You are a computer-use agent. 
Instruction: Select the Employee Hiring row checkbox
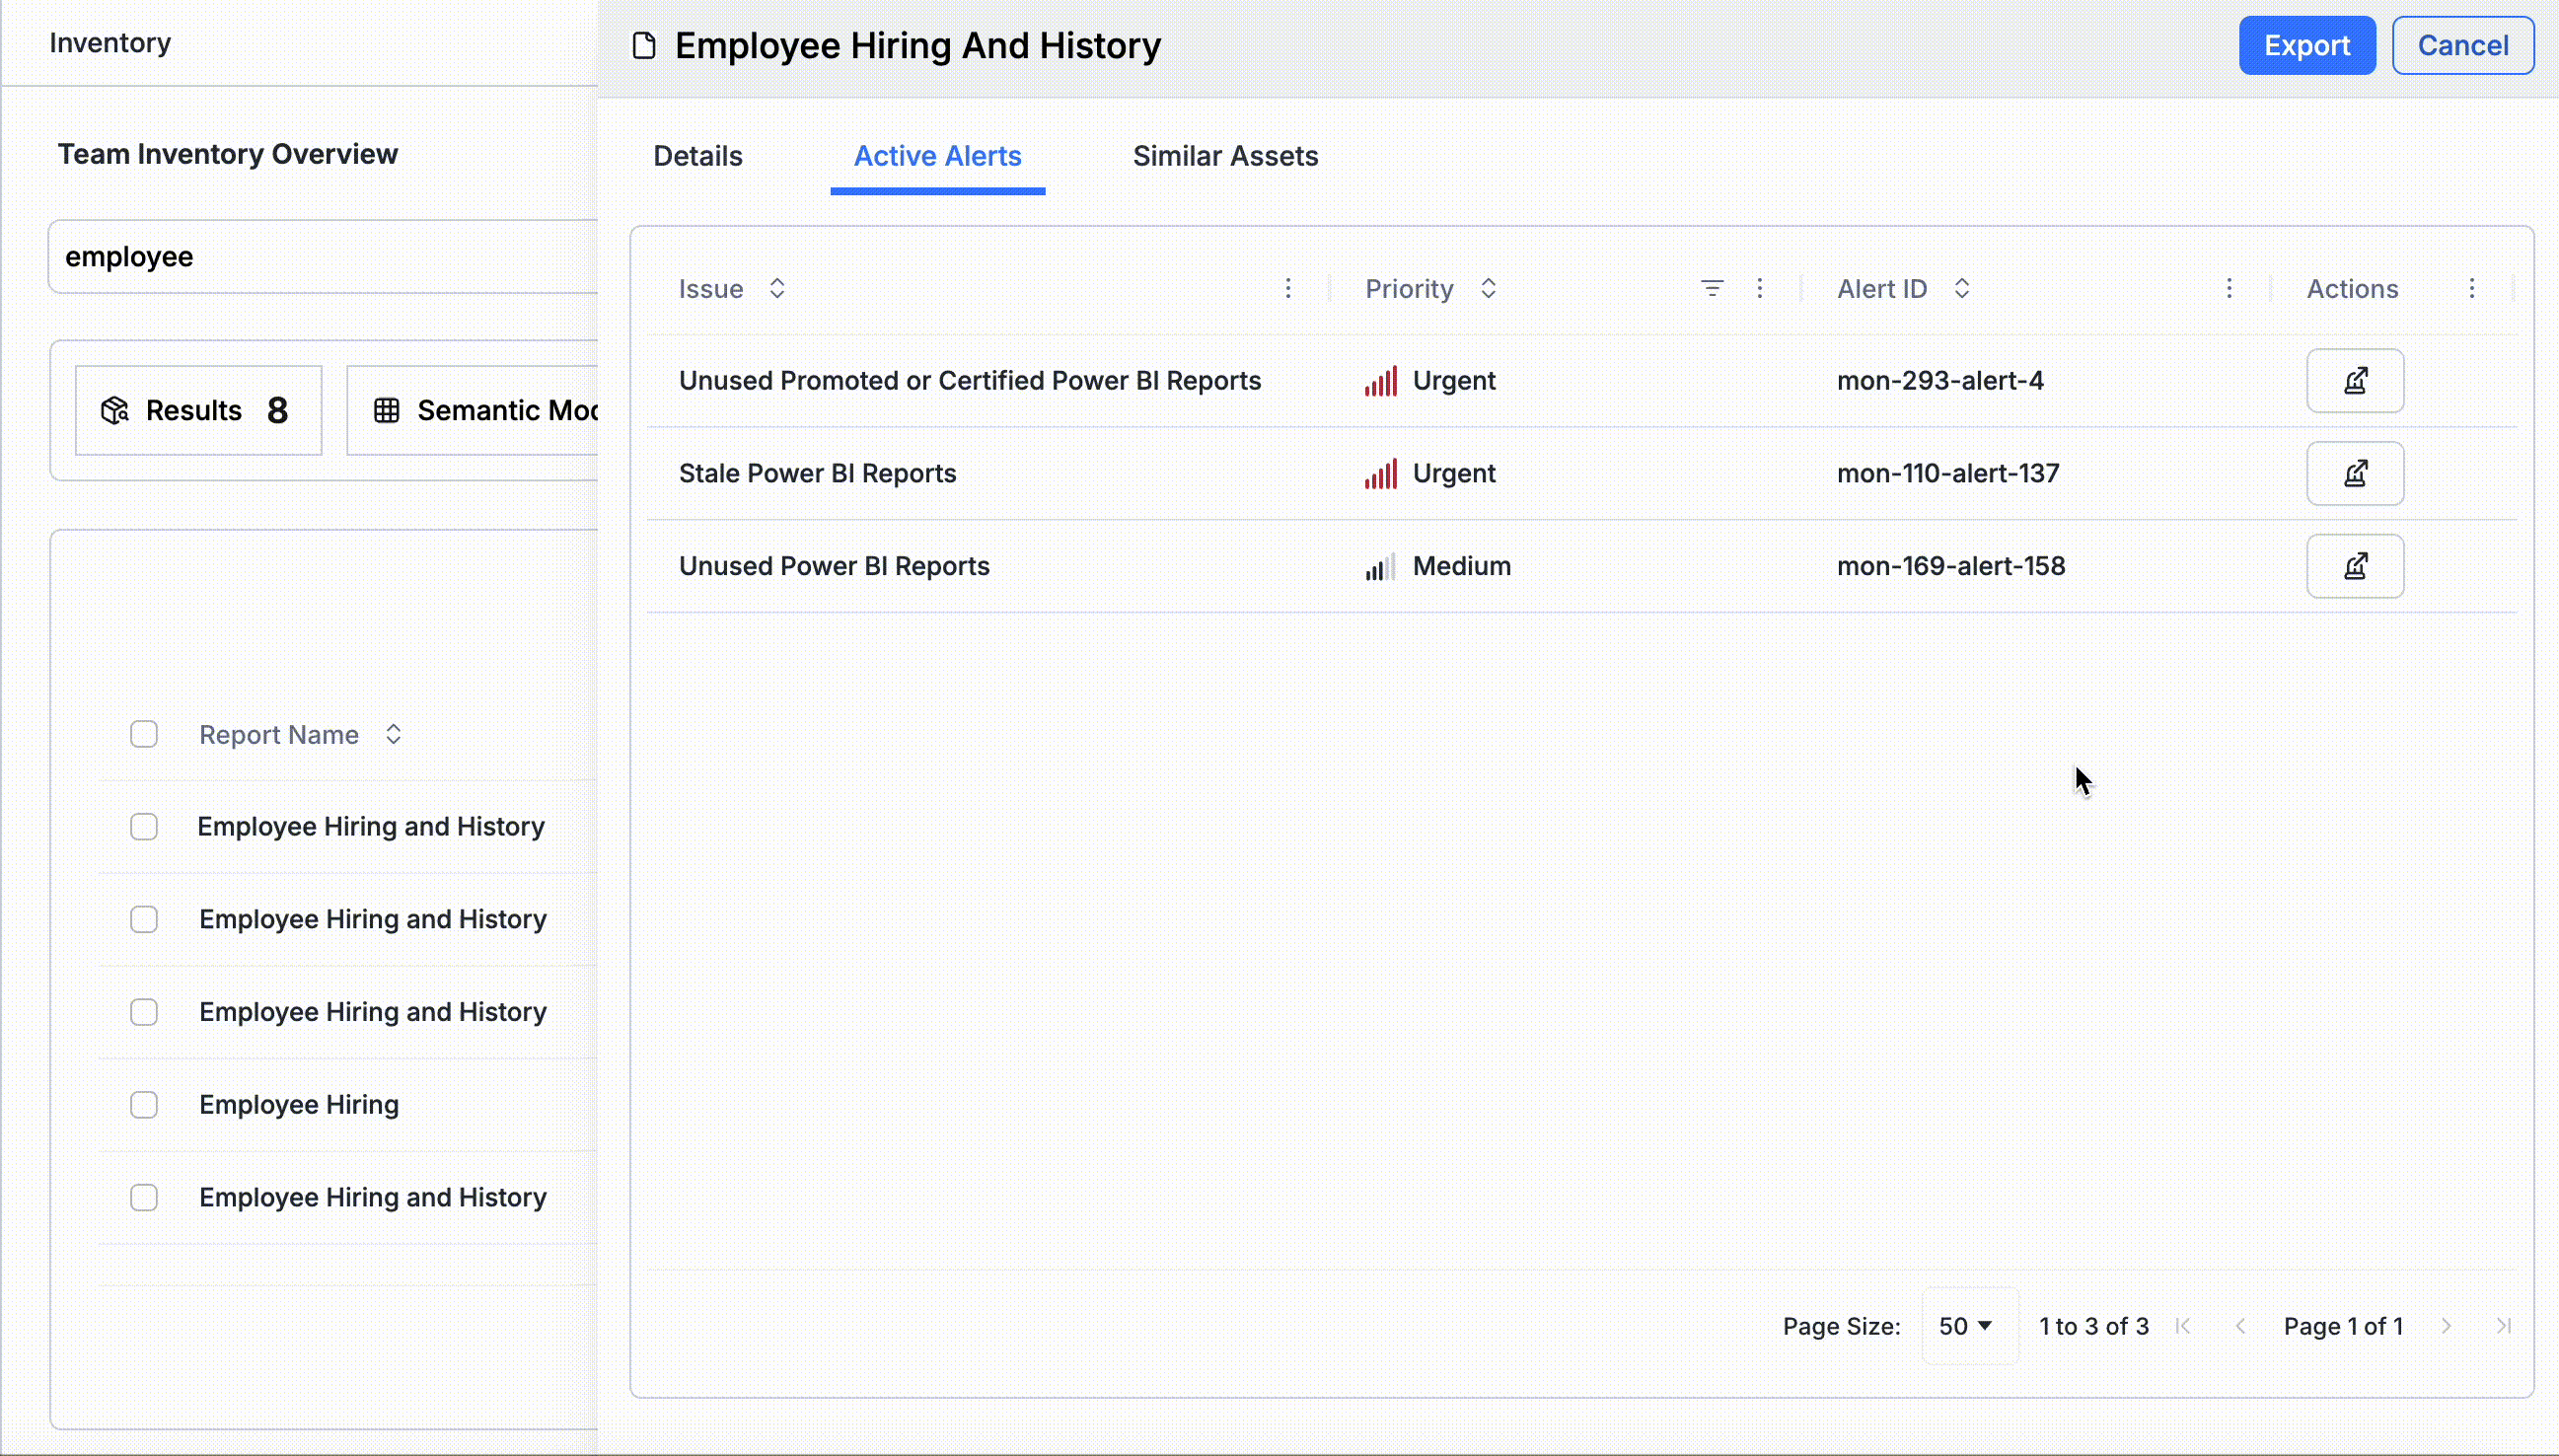(x=144, y=1105)
